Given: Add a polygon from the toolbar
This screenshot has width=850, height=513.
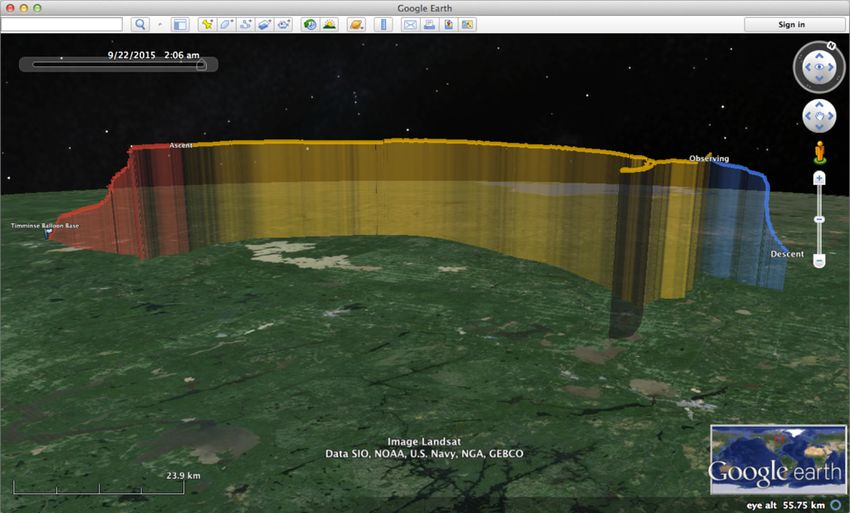Looking at the screenshot, I should pos(226,24).
